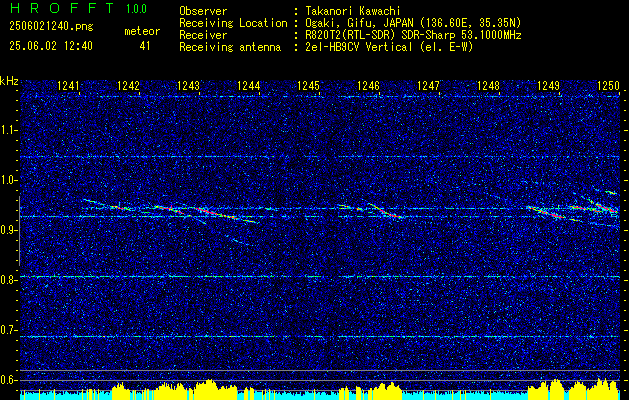The height and width of the screenshot is (400, 629).
Task: Click the 1.0 kHz frequency label
Action: 9,180
